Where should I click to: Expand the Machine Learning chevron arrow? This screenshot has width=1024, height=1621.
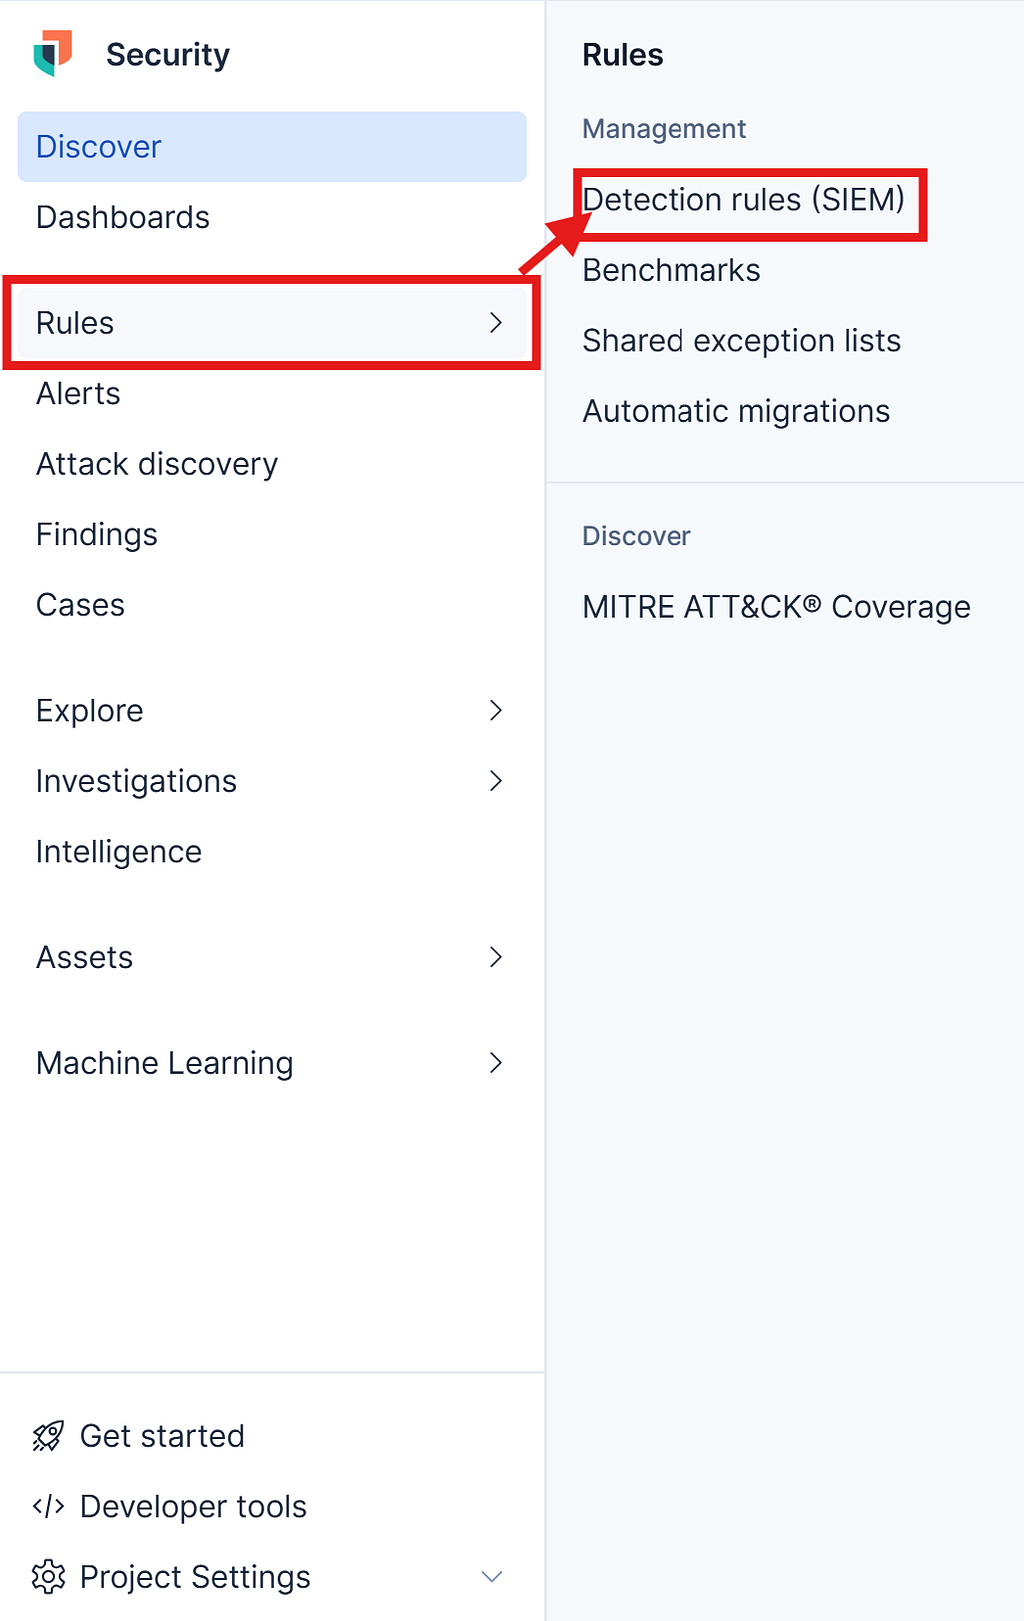click(496, 1063)
